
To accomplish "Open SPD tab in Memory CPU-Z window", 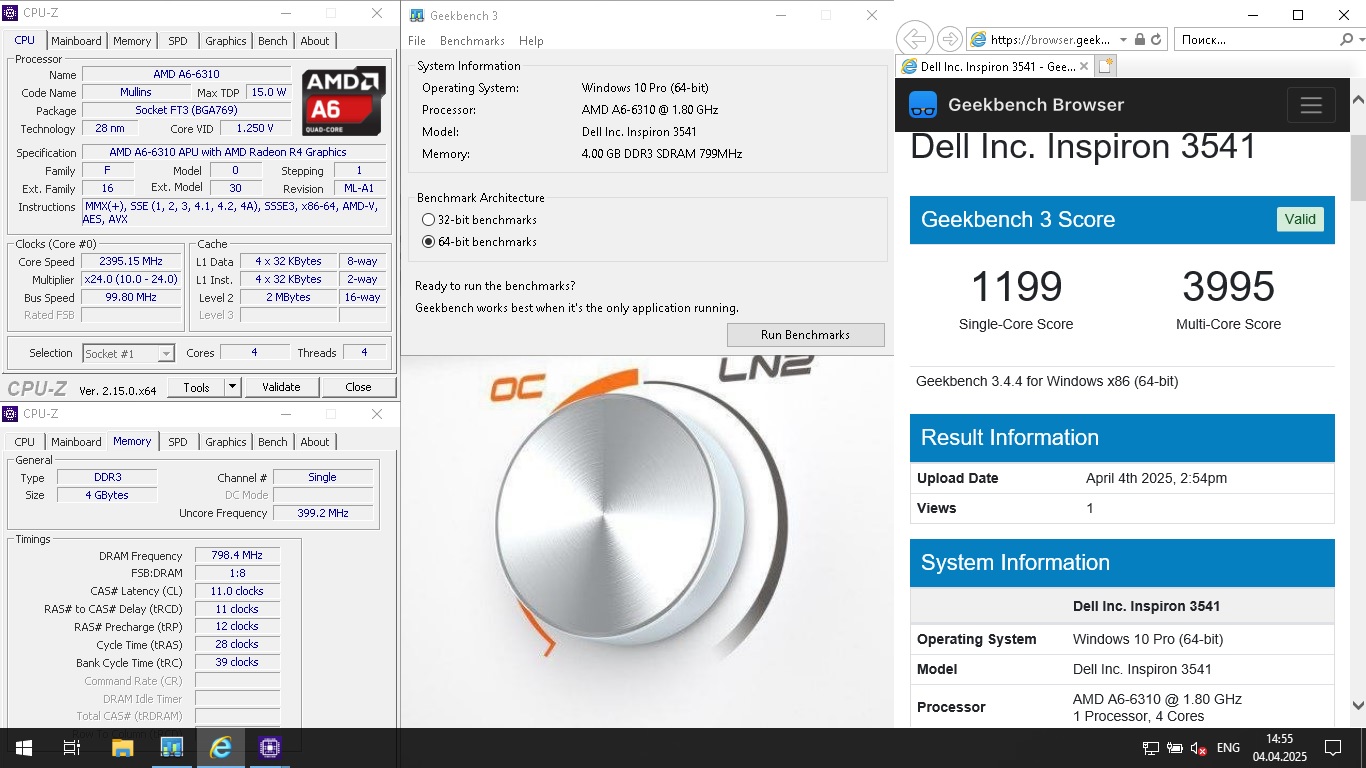I will [x=177, y=442].
